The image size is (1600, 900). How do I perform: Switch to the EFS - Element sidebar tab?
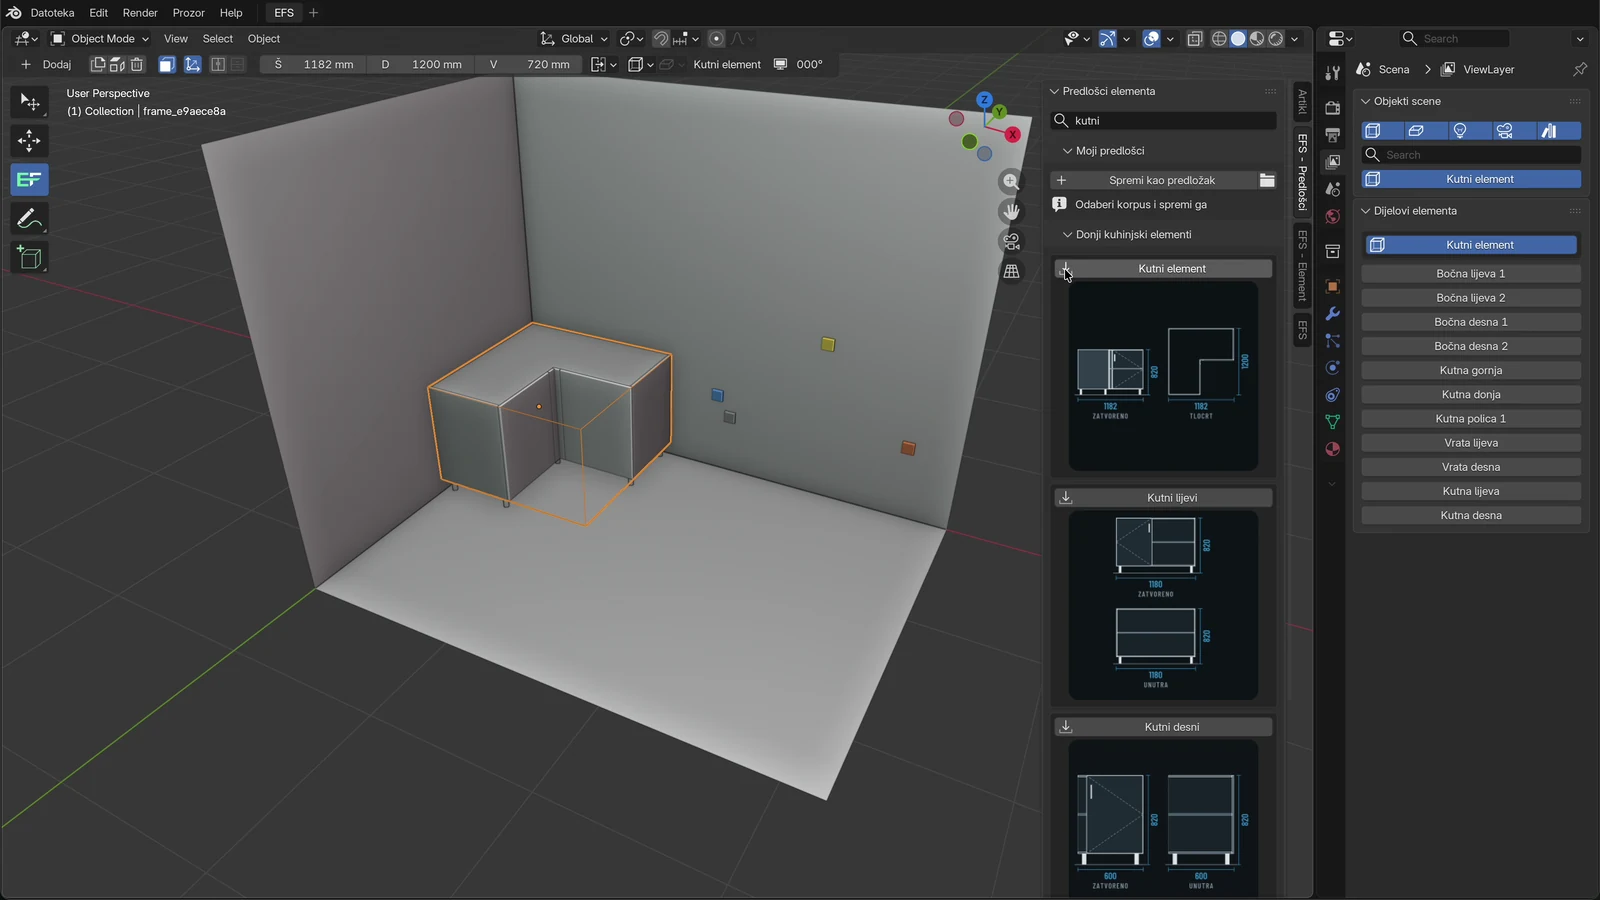click(1302, 265)
